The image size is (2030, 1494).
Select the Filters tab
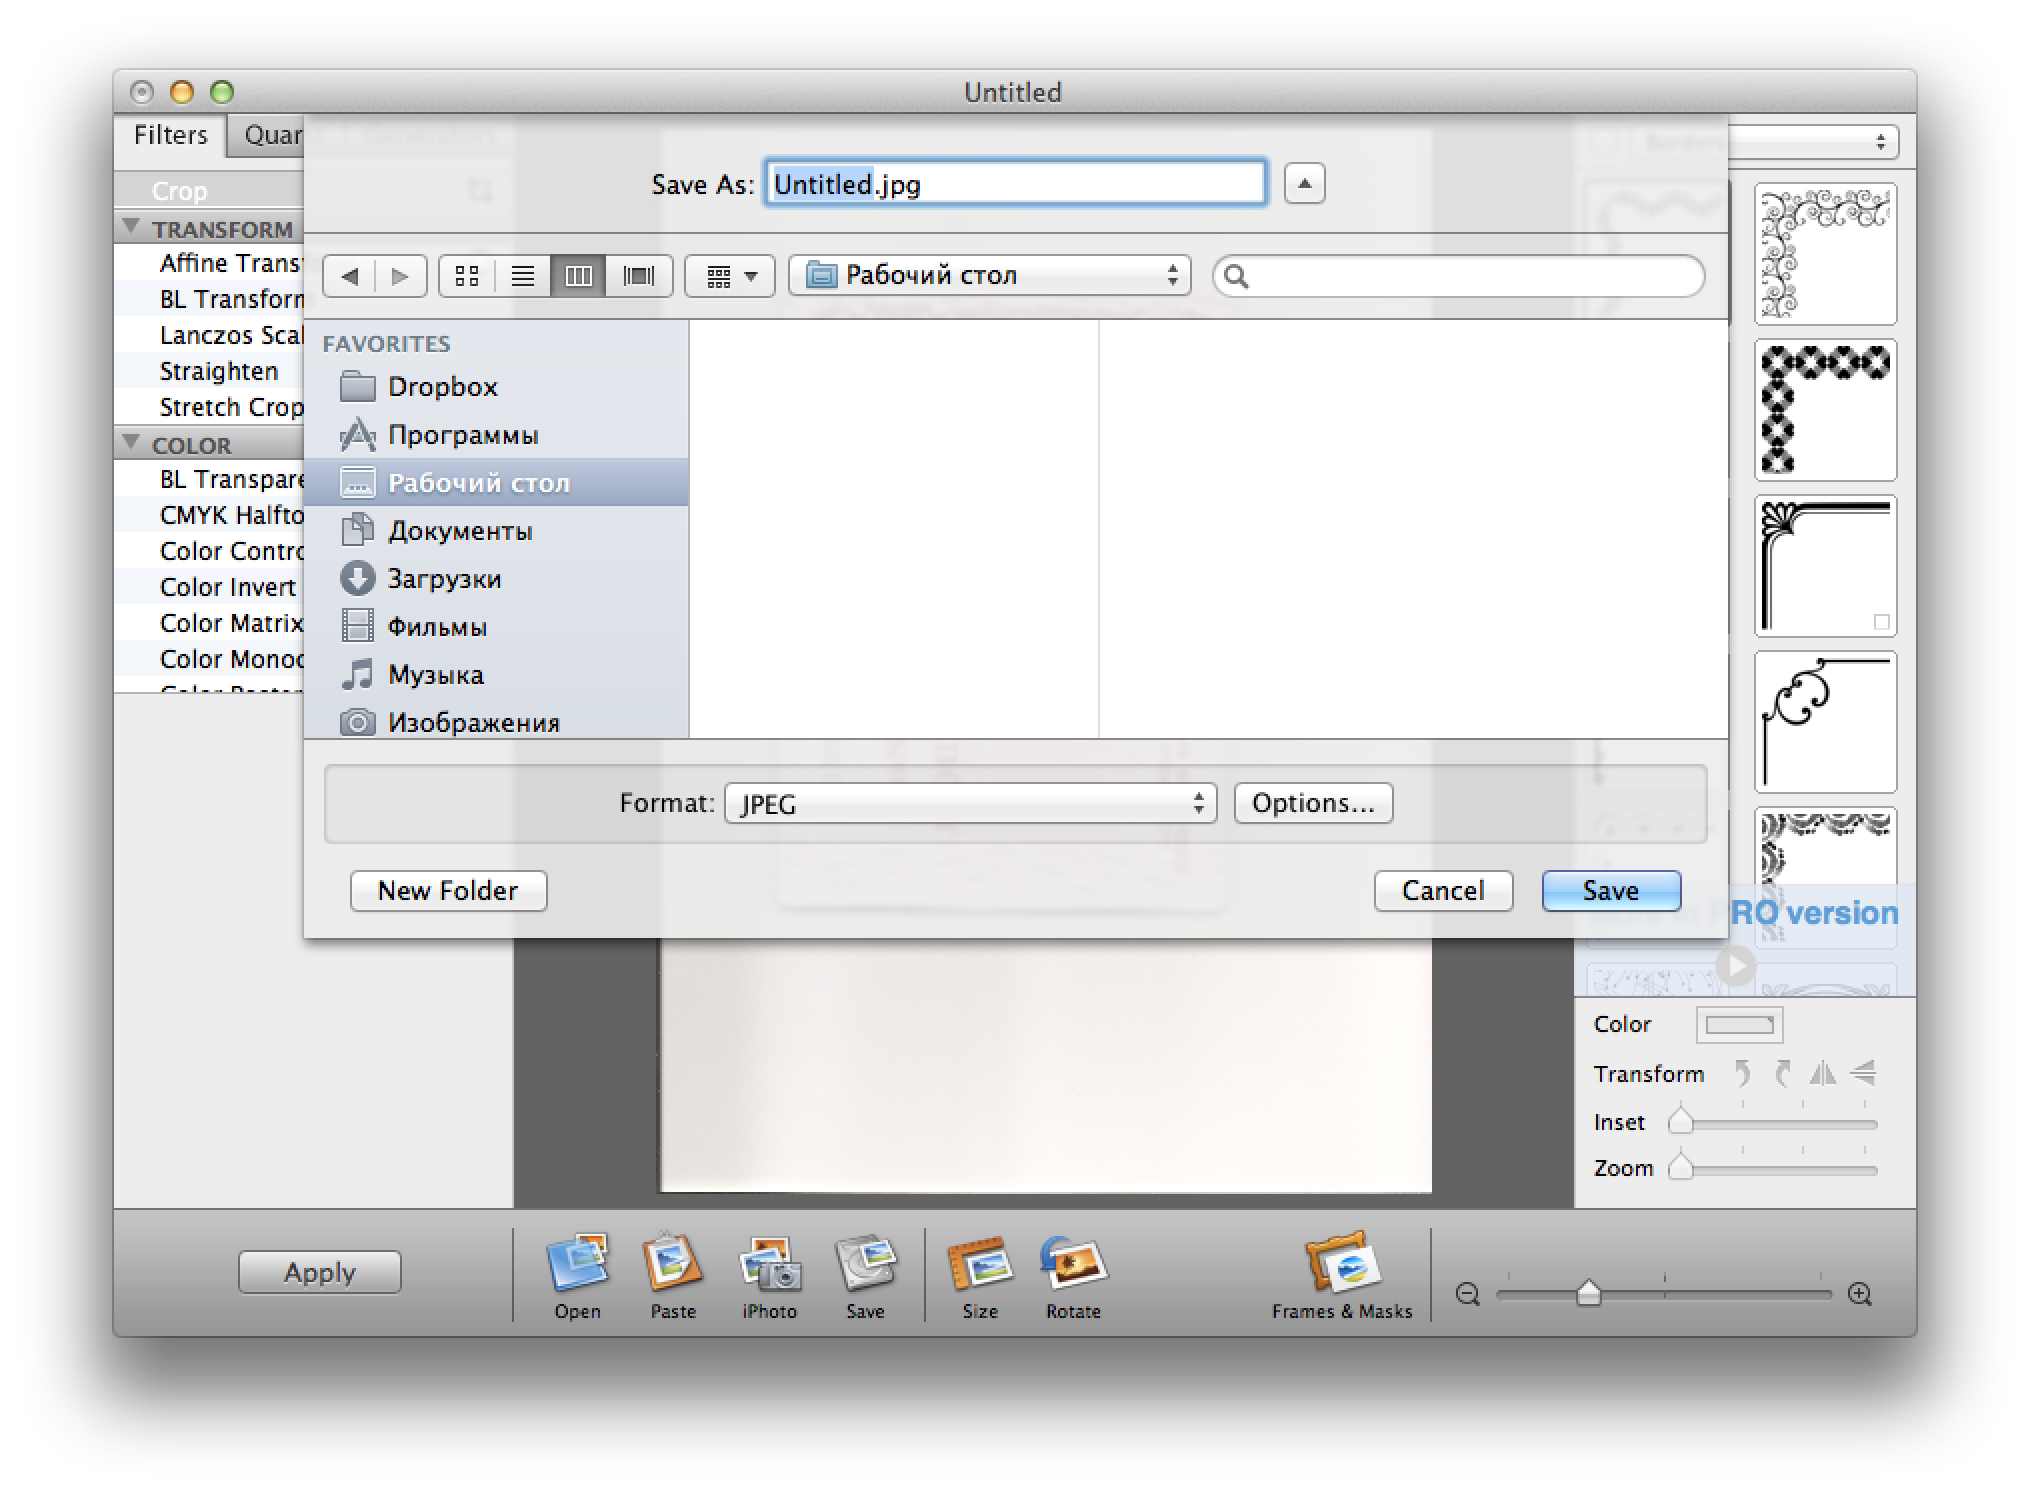pyautogui.click(x=170, y=135)
